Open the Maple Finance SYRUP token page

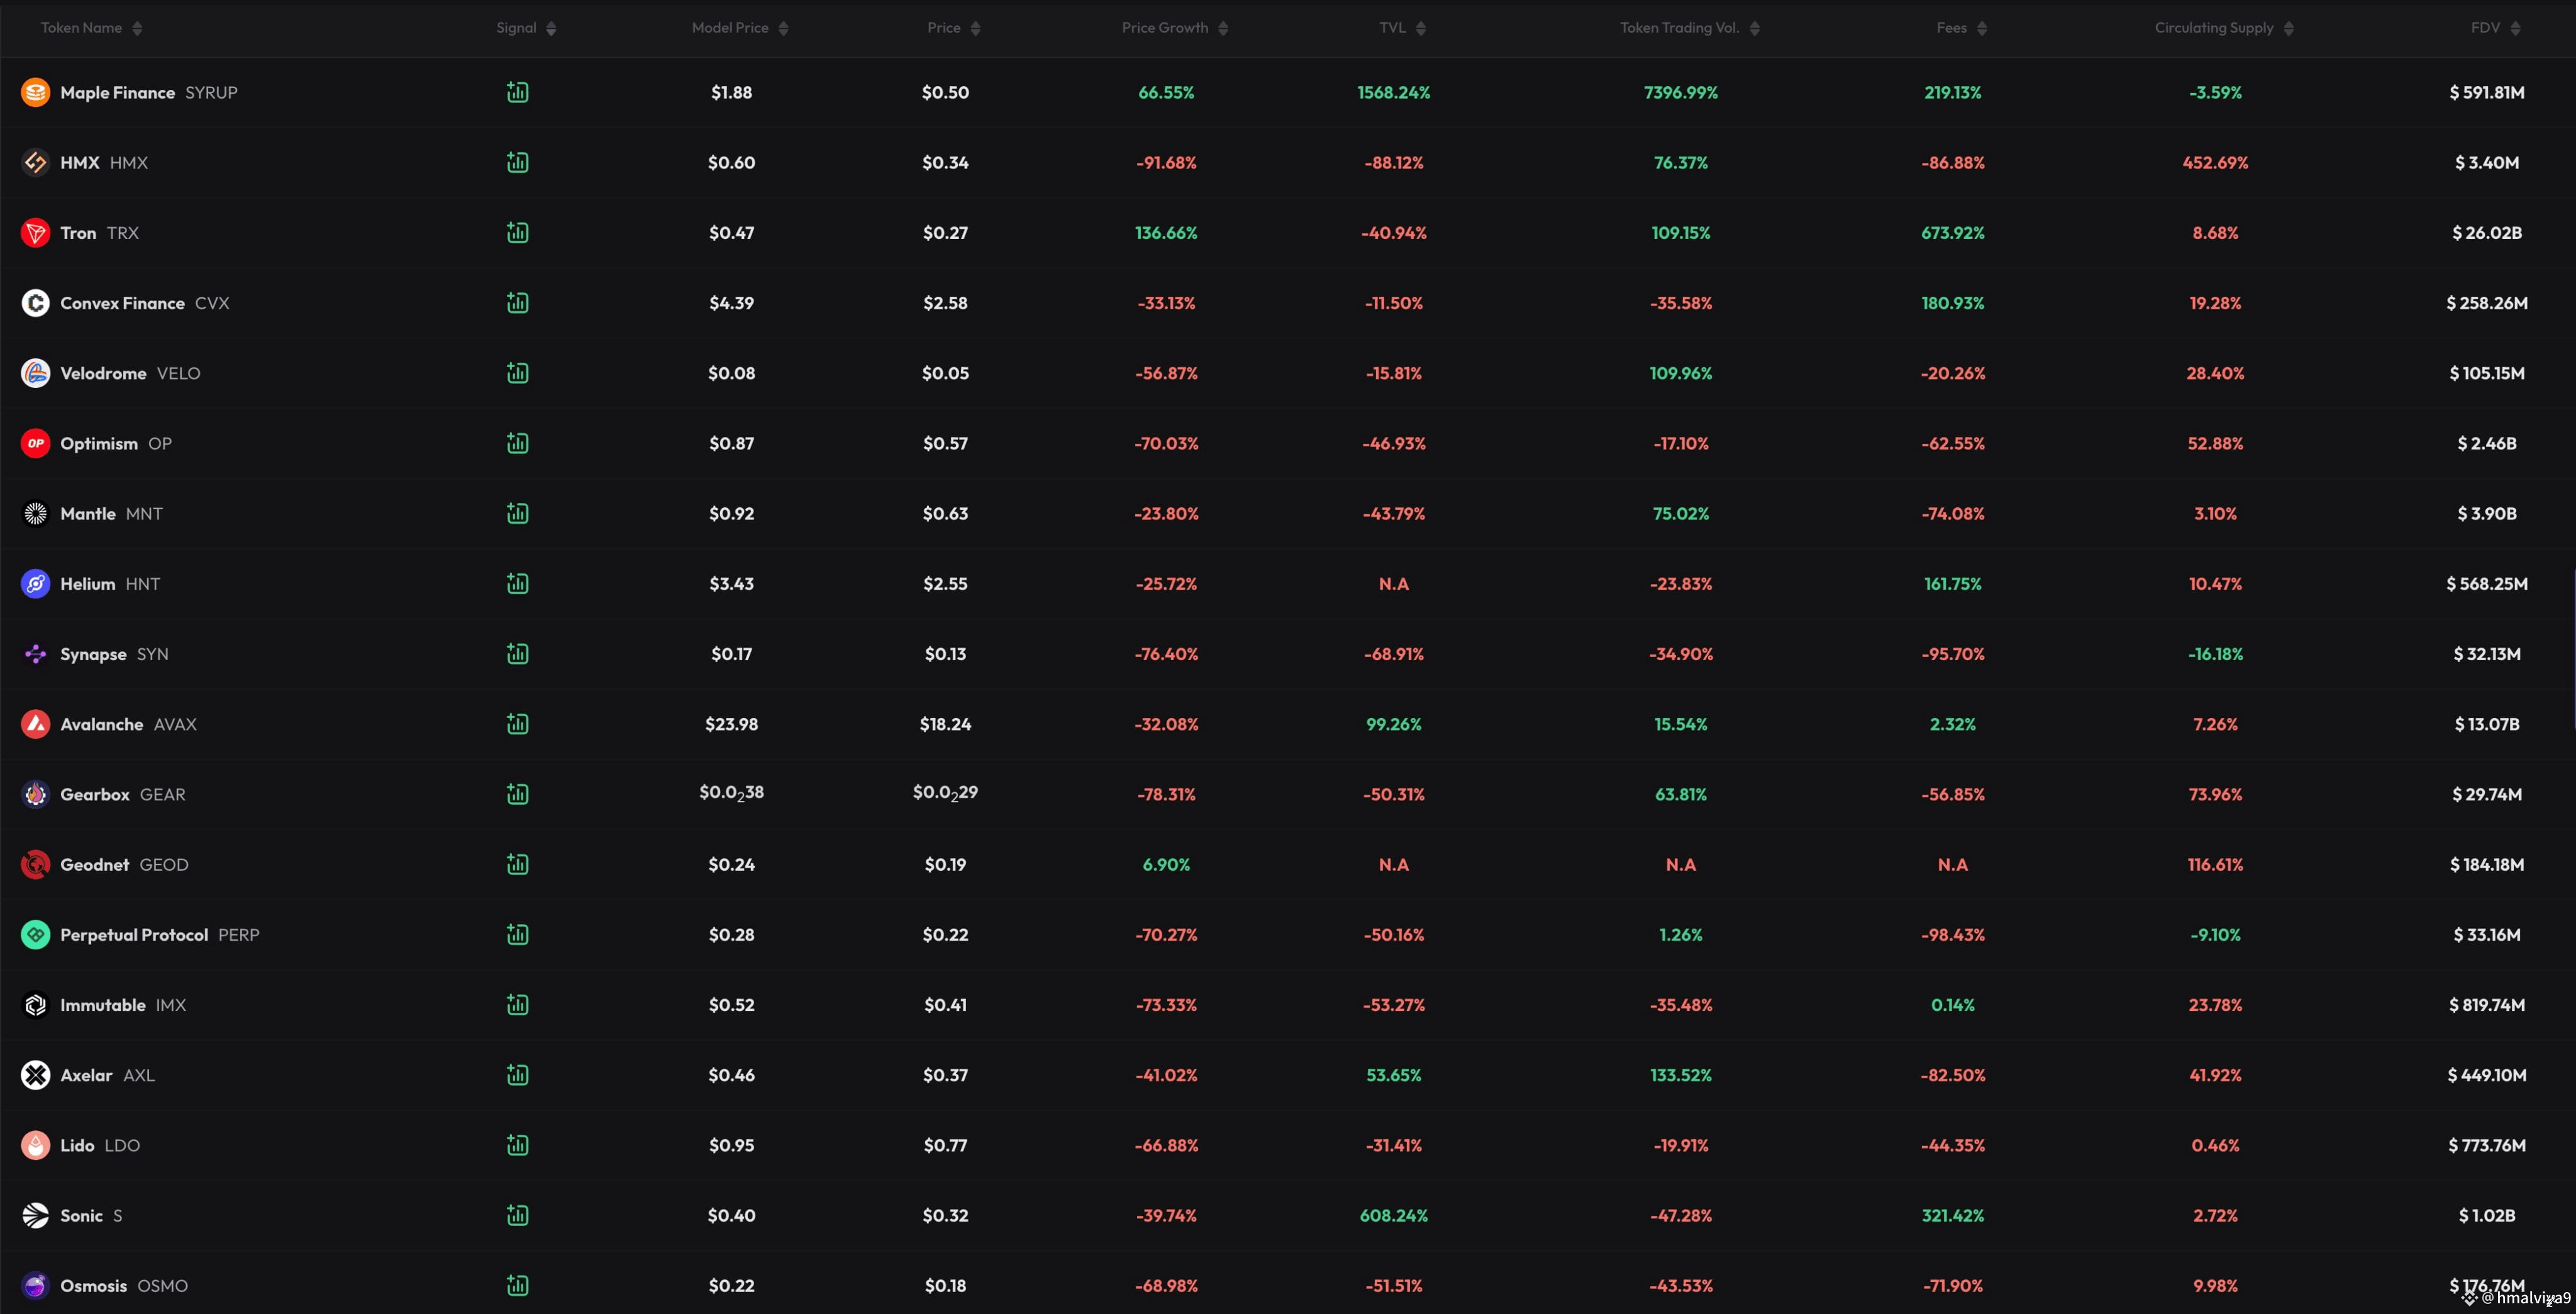tap(149, 92)
